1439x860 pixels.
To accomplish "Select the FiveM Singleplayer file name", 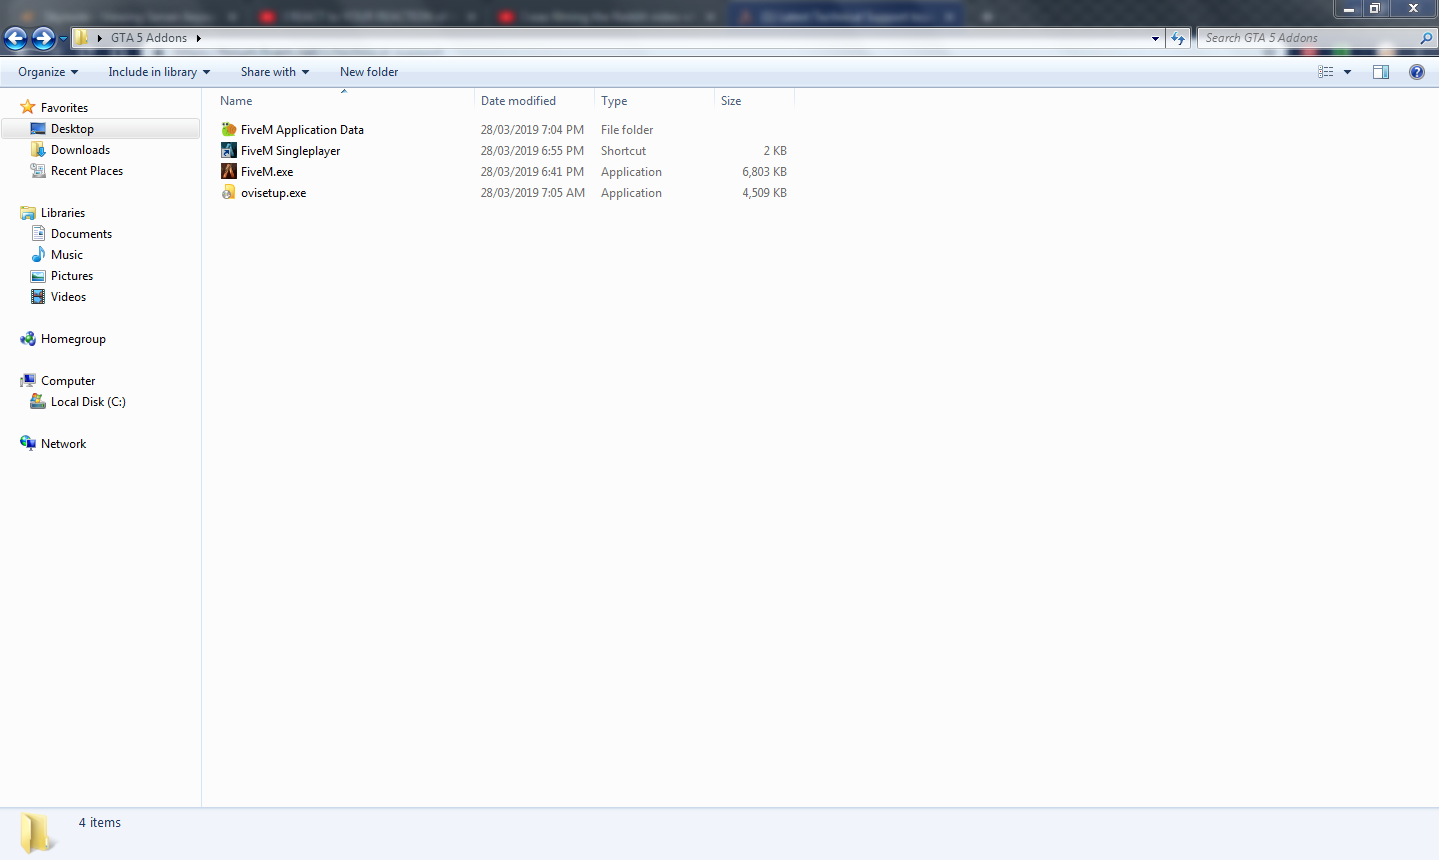I will click(x=290, y=151).
